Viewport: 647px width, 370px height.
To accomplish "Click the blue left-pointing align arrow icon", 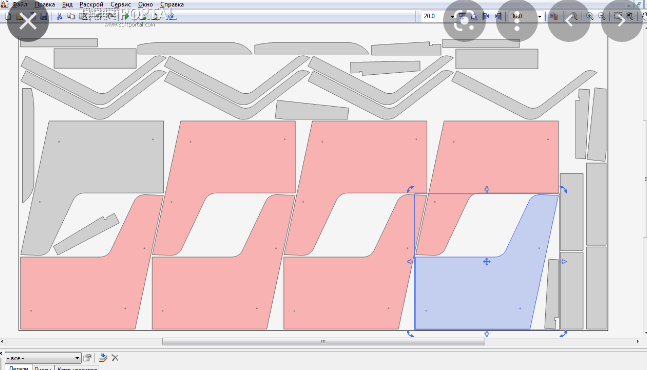I will pos(486,16).
